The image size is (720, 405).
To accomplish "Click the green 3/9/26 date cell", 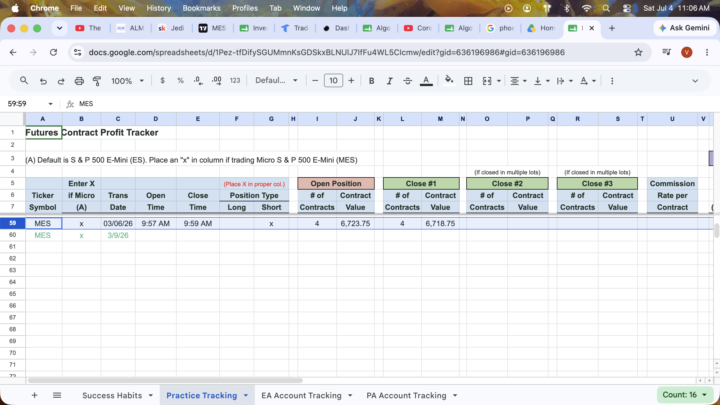I will 118,235.
